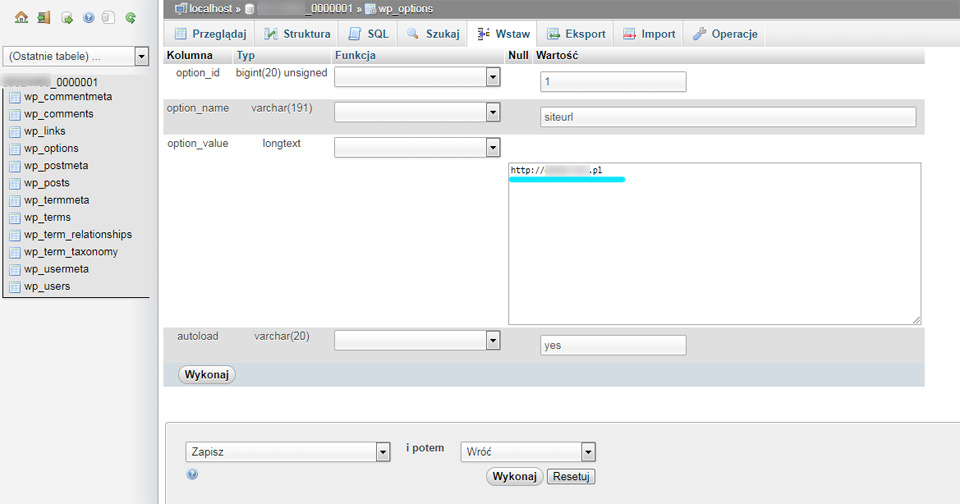960x504 pixels.
Task: Click the Kolumna column header
Action: [x=189, y=56]
